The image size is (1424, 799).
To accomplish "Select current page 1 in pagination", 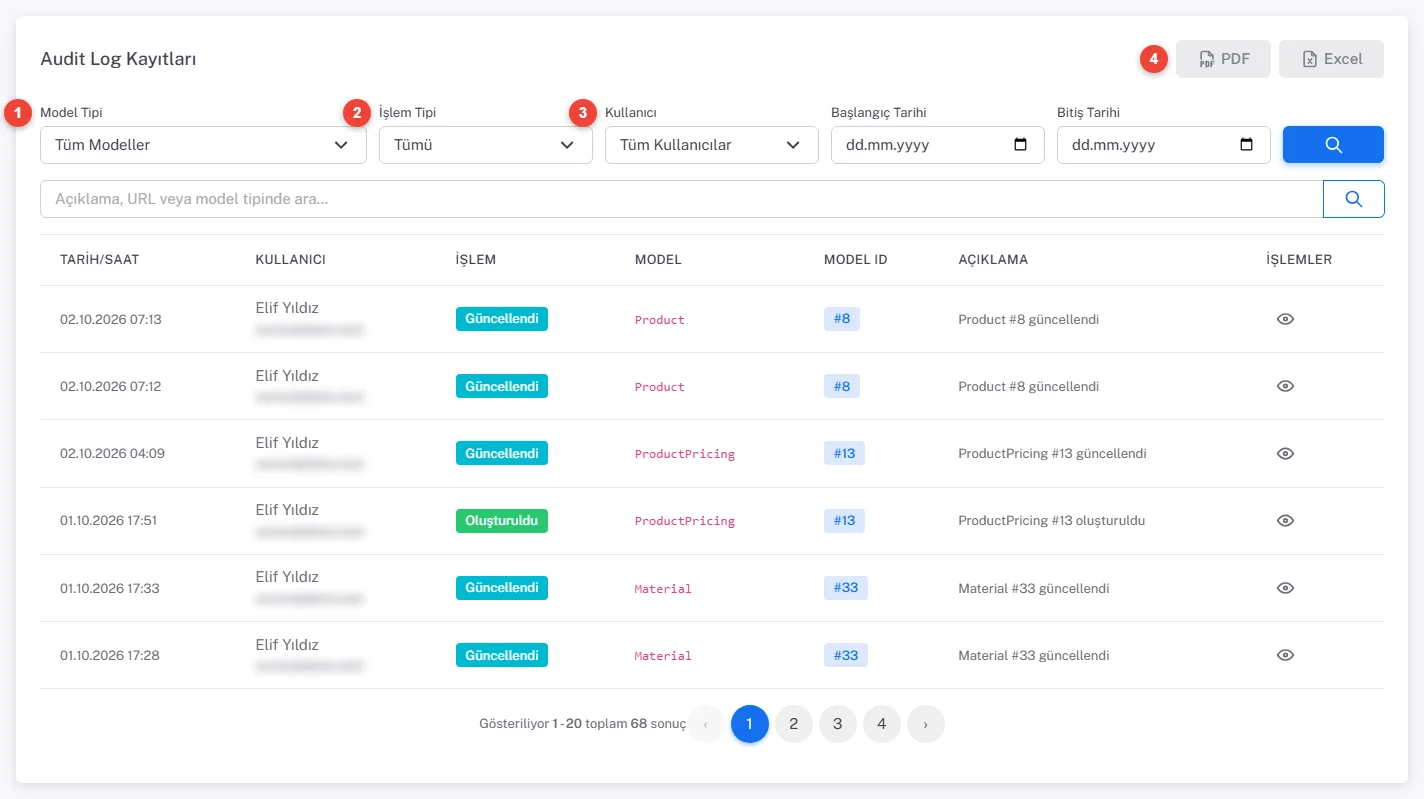I will pyautogui.click(x=750, y=724).
